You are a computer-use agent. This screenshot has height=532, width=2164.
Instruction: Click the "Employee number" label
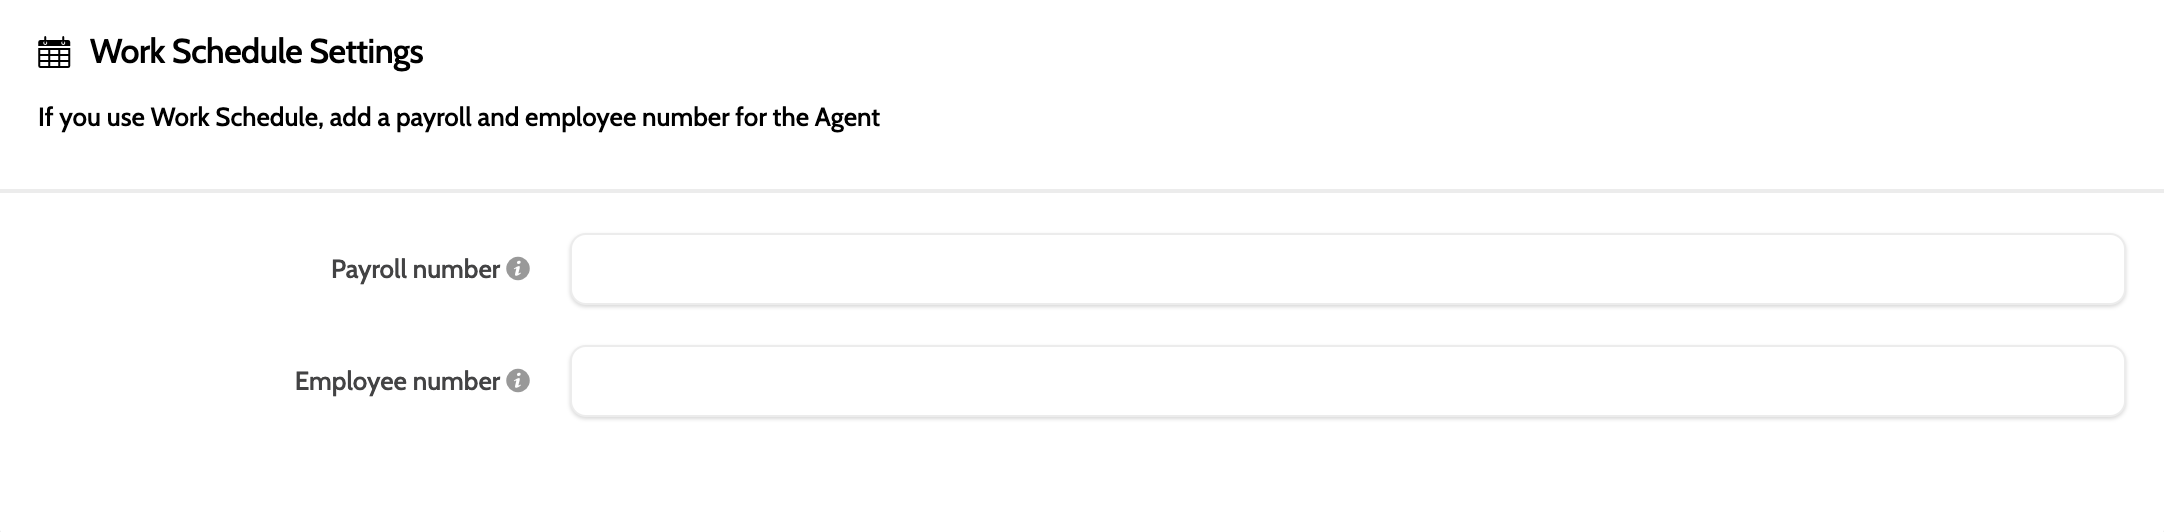tap(397, 382)
